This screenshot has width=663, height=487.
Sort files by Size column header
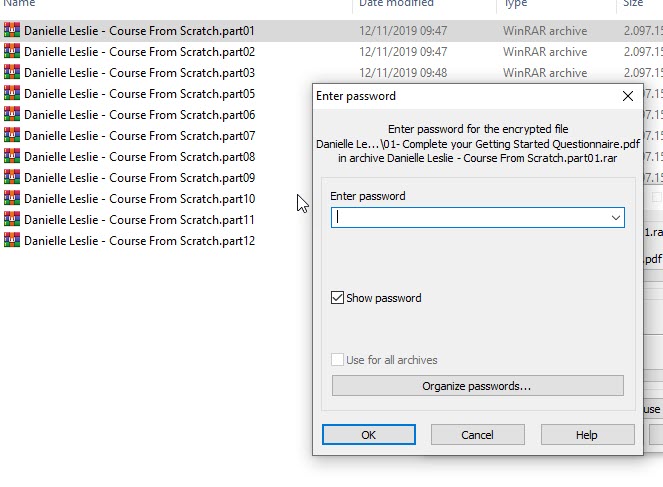[x=633, y=3]
